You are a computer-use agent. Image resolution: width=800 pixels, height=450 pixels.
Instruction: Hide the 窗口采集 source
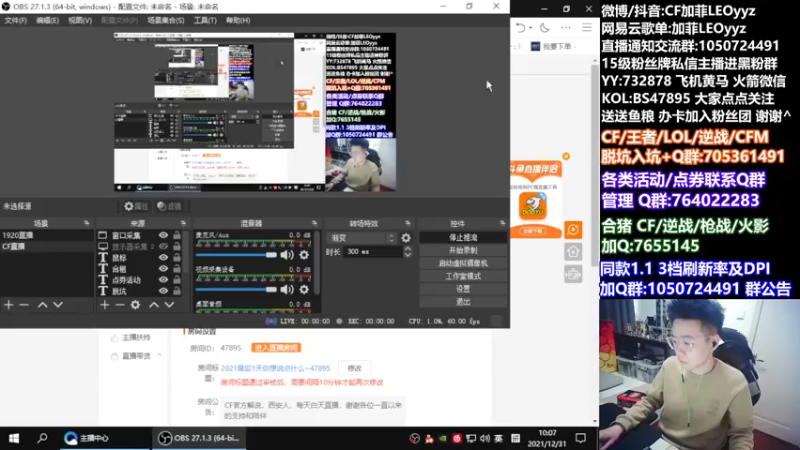click(163, 235)
